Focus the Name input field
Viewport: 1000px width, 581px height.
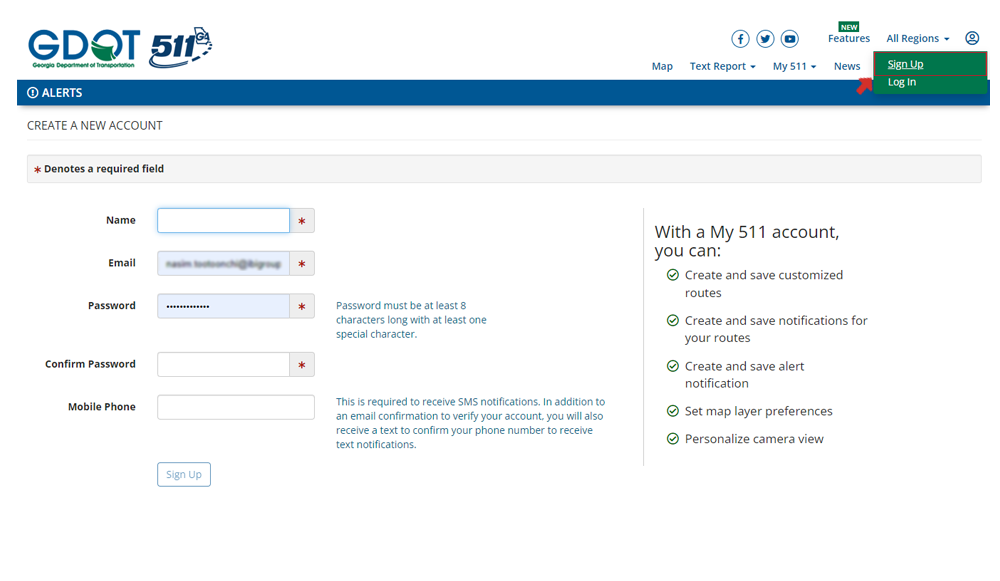pyautogui.click(x=223, y=221)
